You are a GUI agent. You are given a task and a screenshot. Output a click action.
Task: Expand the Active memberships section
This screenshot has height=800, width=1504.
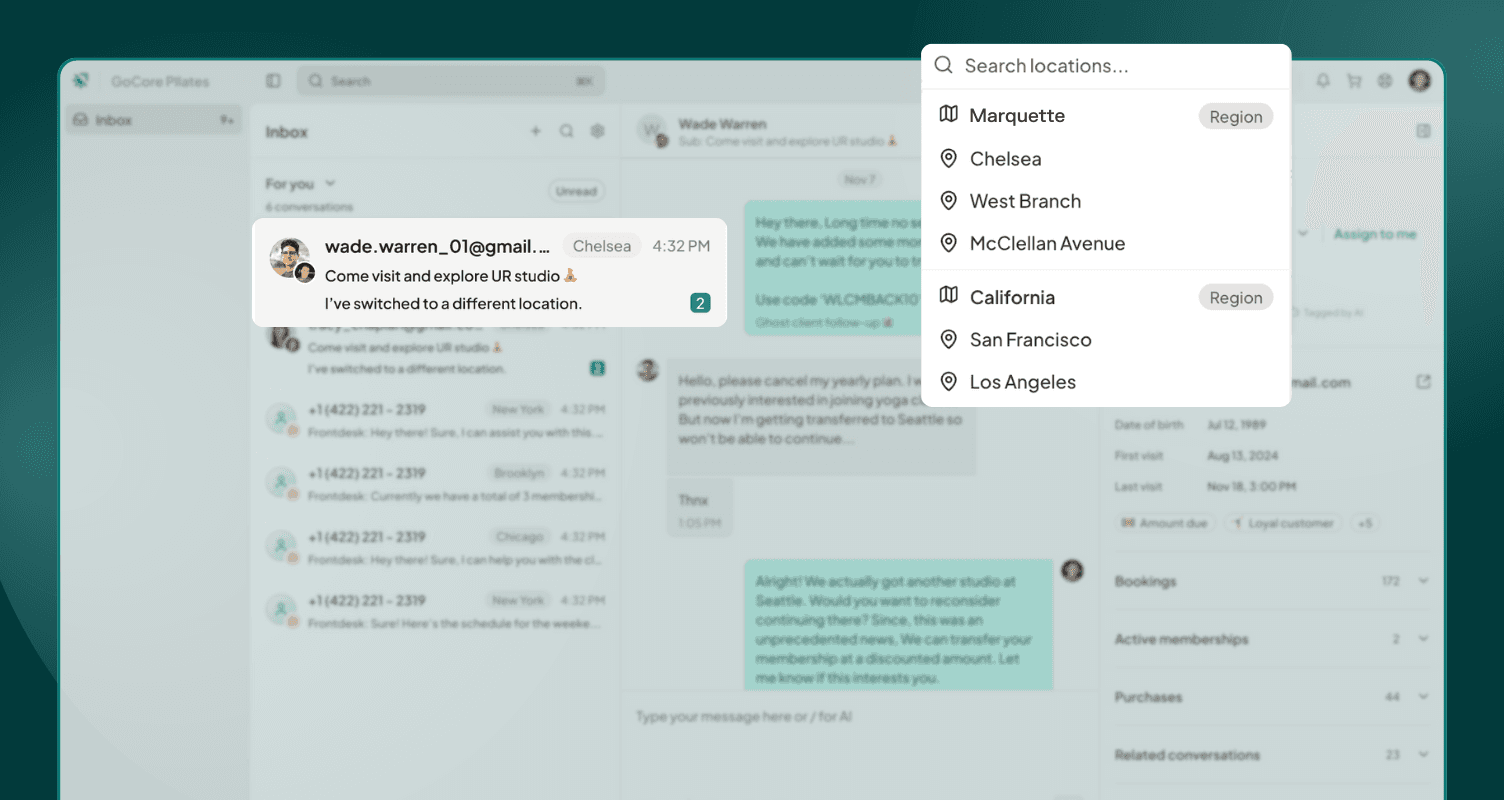[1423, 639]
